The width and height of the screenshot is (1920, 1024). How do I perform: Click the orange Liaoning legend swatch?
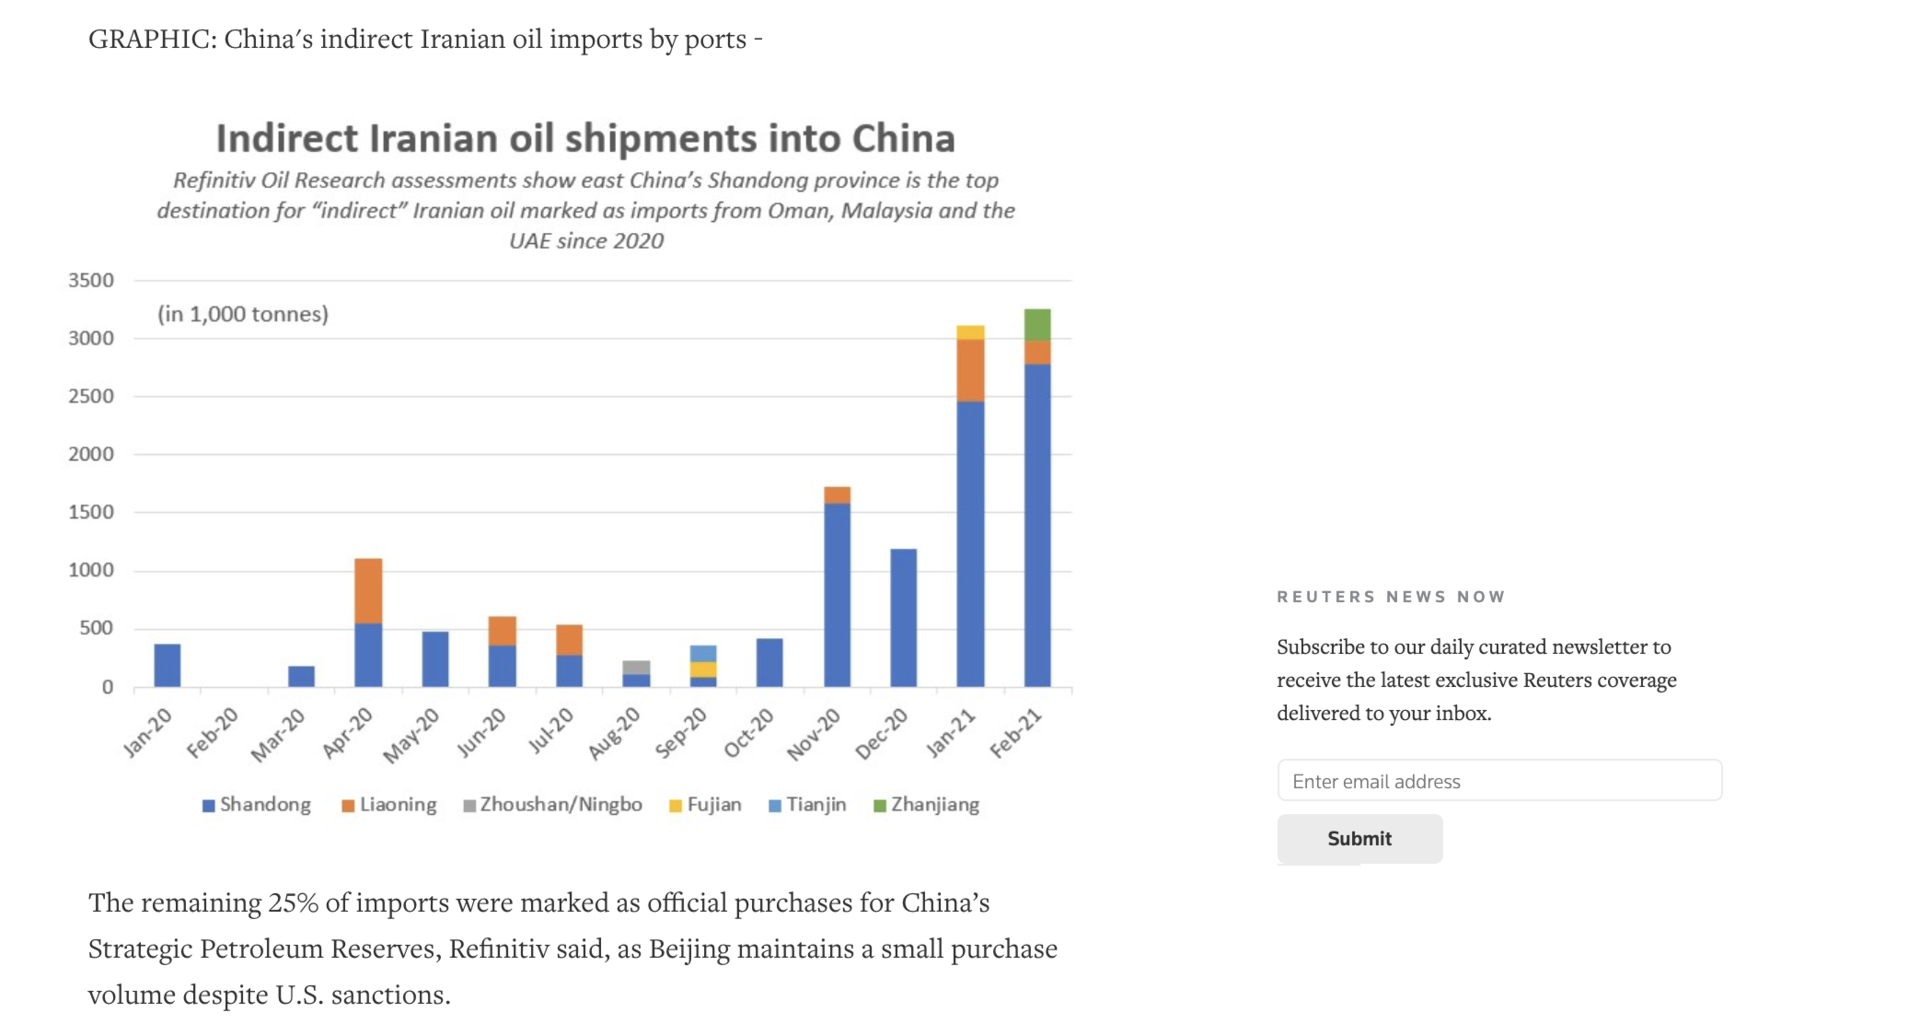click(348, 805)
